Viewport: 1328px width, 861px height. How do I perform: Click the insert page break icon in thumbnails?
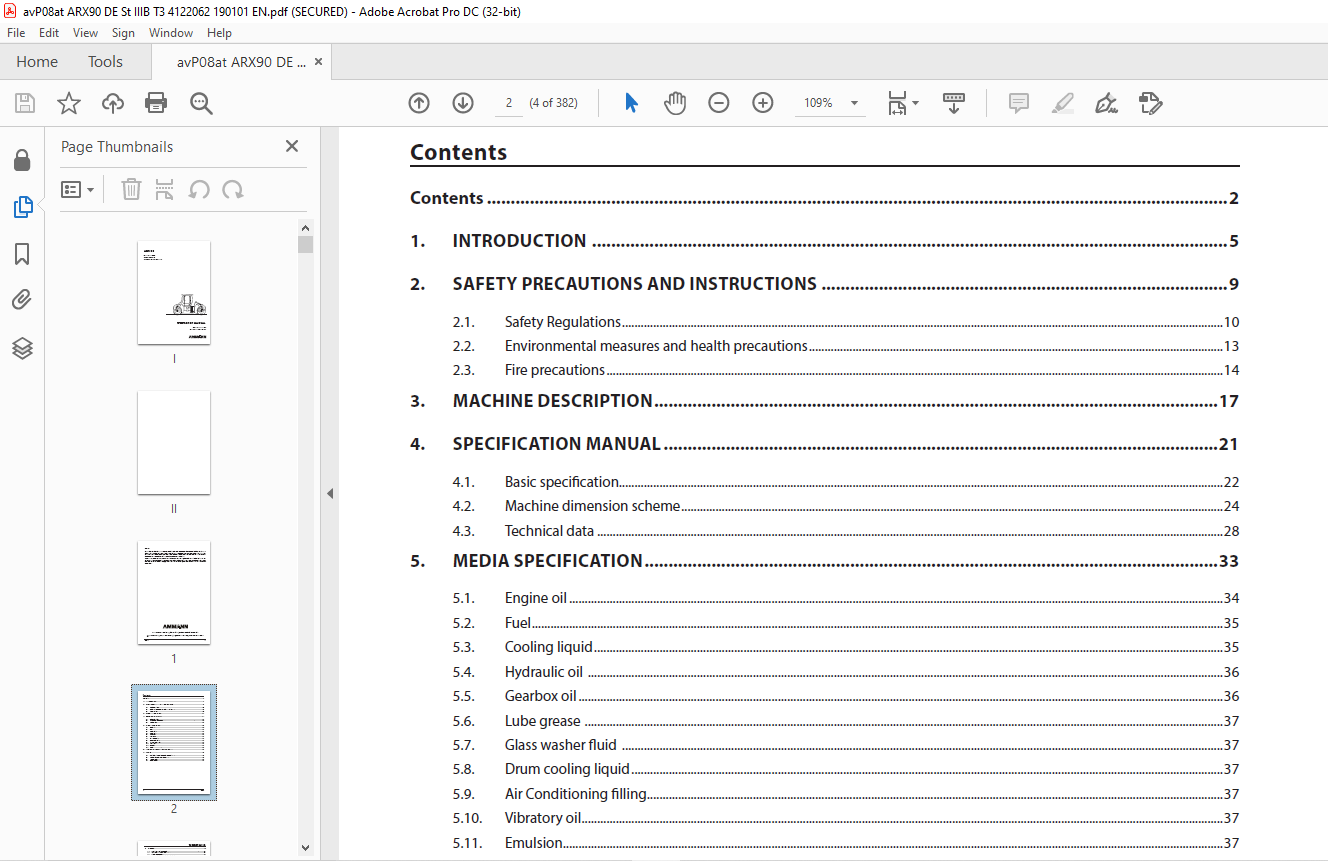click(165, 189)
